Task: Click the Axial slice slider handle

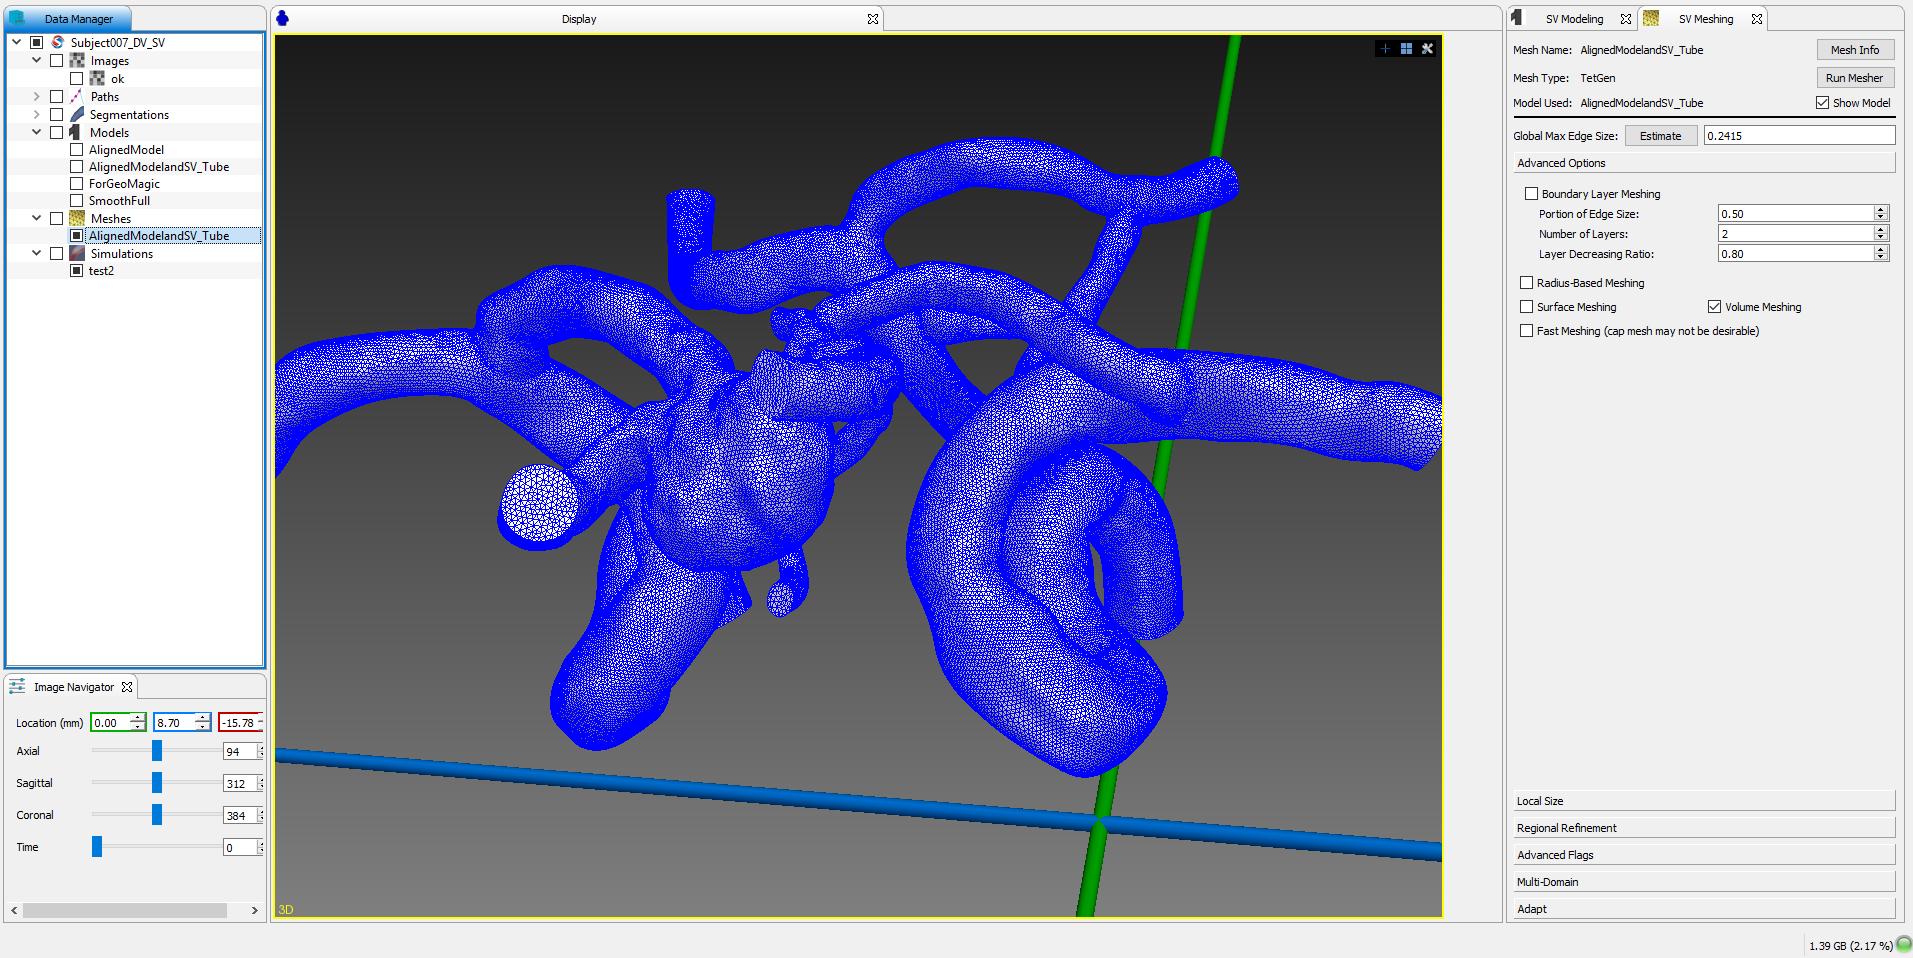Action: coord(157,751)
